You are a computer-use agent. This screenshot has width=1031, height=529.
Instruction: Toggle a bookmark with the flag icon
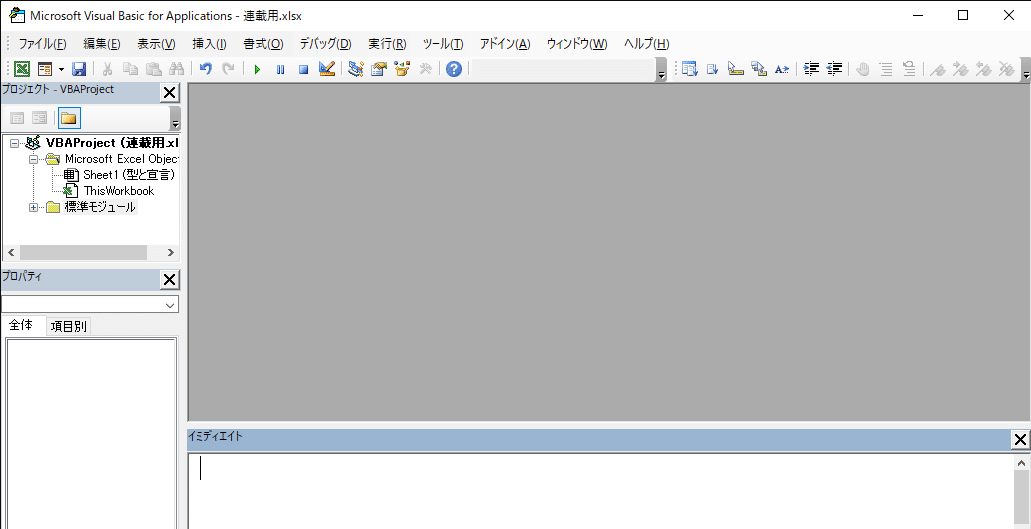(938, 69)
